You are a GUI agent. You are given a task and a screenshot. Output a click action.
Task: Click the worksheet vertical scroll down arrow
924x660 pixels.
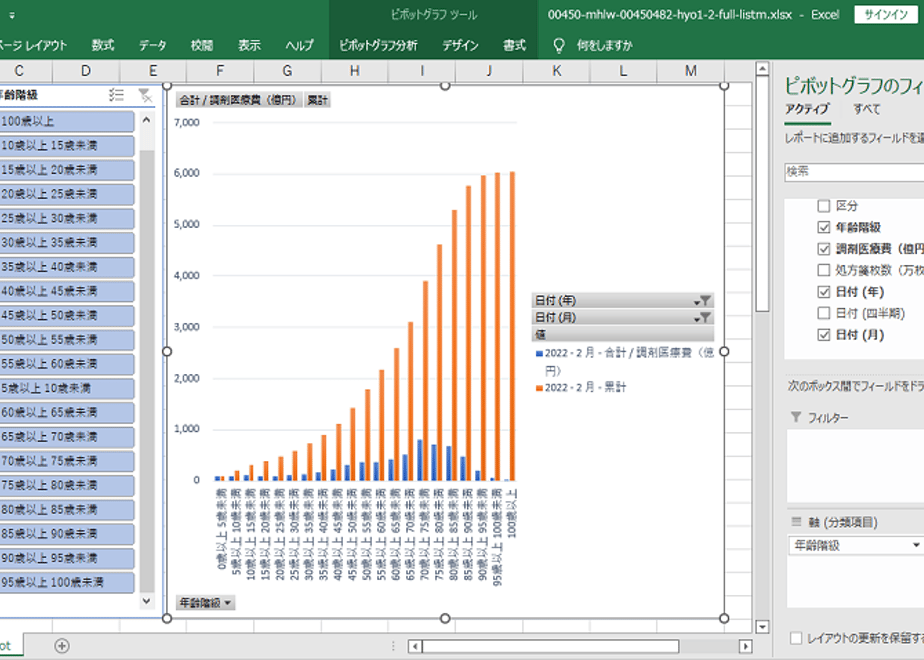(762, 626)
